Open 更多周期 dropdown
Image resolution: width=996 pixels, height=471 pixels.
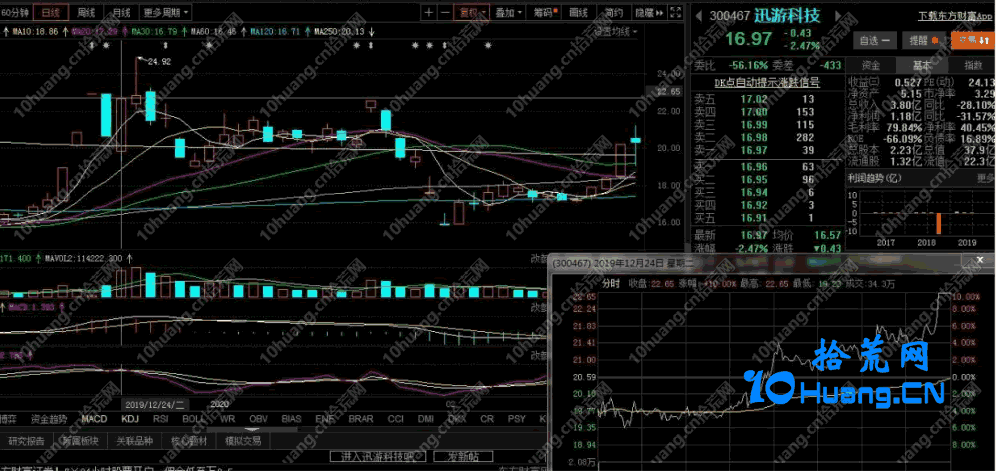(x=165, y=12)
